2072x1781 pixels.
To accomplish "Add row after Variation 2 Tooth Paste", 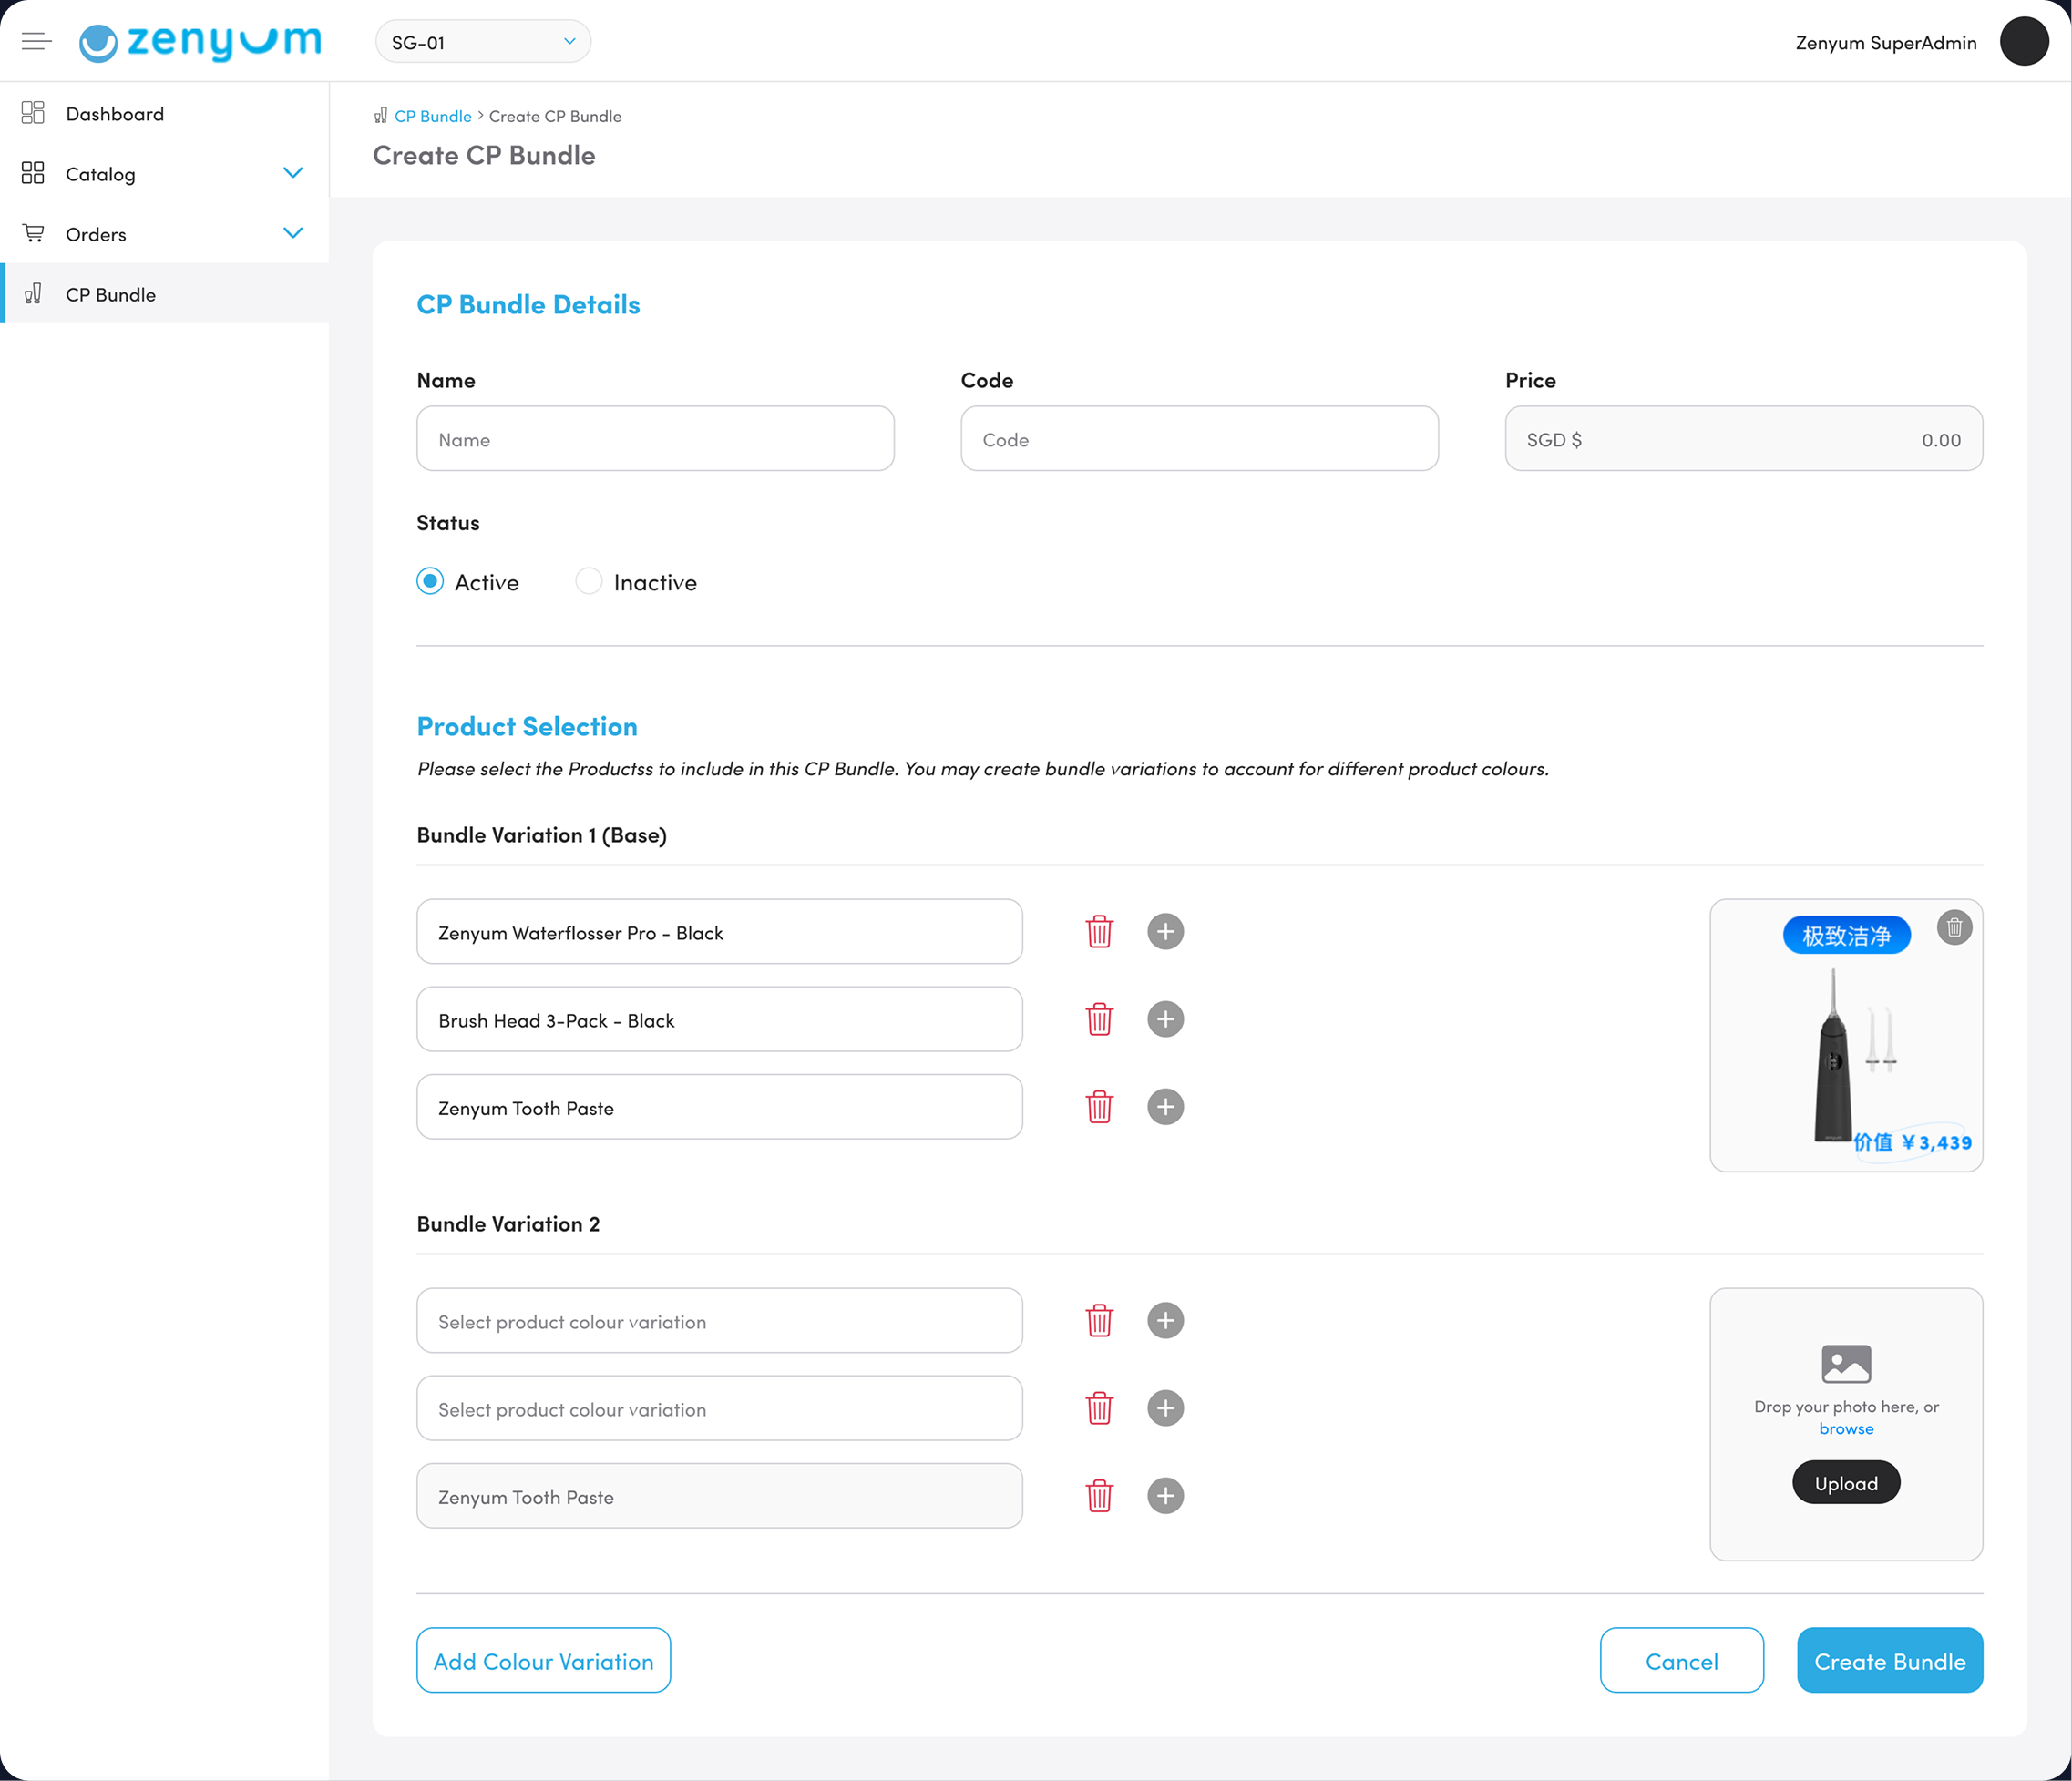I will 1165,1495.
